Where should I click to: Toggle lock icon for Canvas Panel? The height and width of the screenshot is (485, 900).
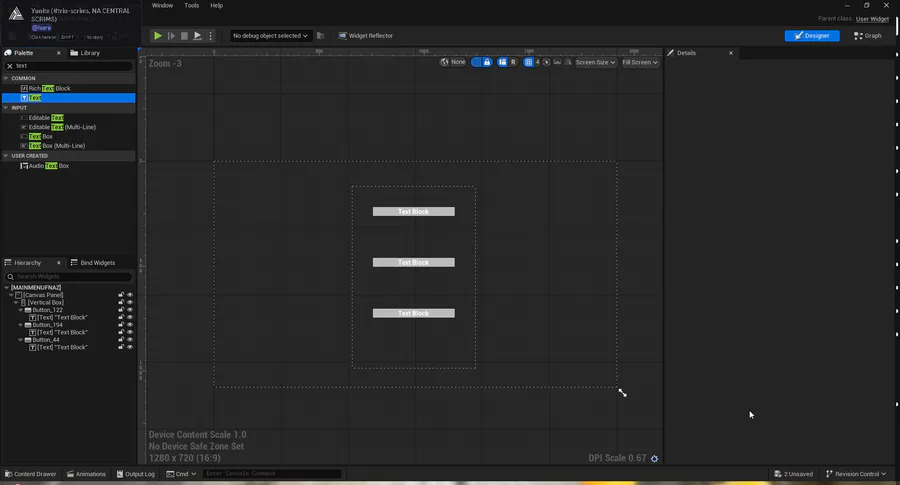click(121, 295)
